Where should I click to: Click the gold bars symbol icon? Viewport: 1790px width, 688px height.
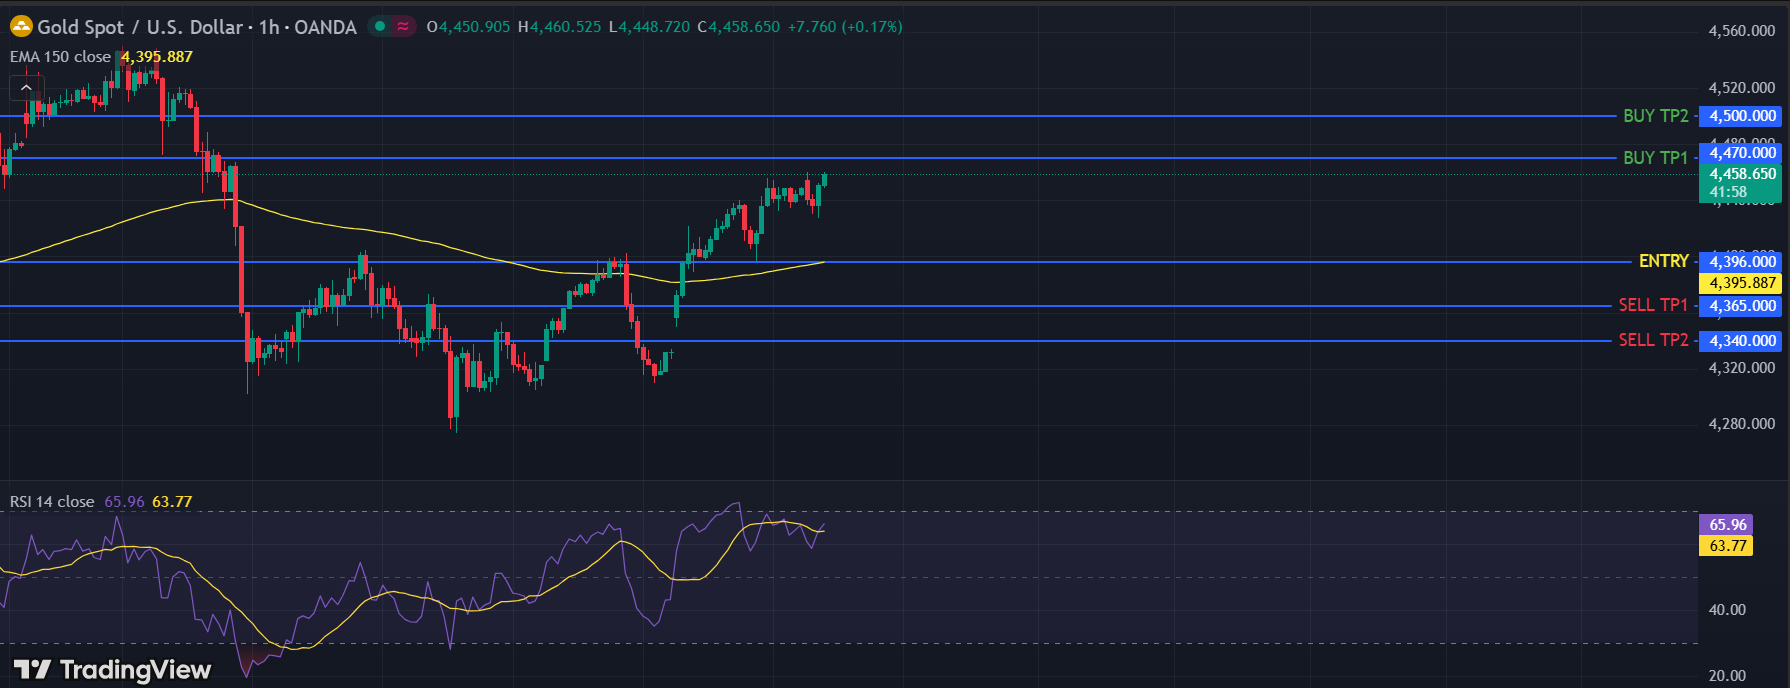pyautogui.click(x=21, y=27)
